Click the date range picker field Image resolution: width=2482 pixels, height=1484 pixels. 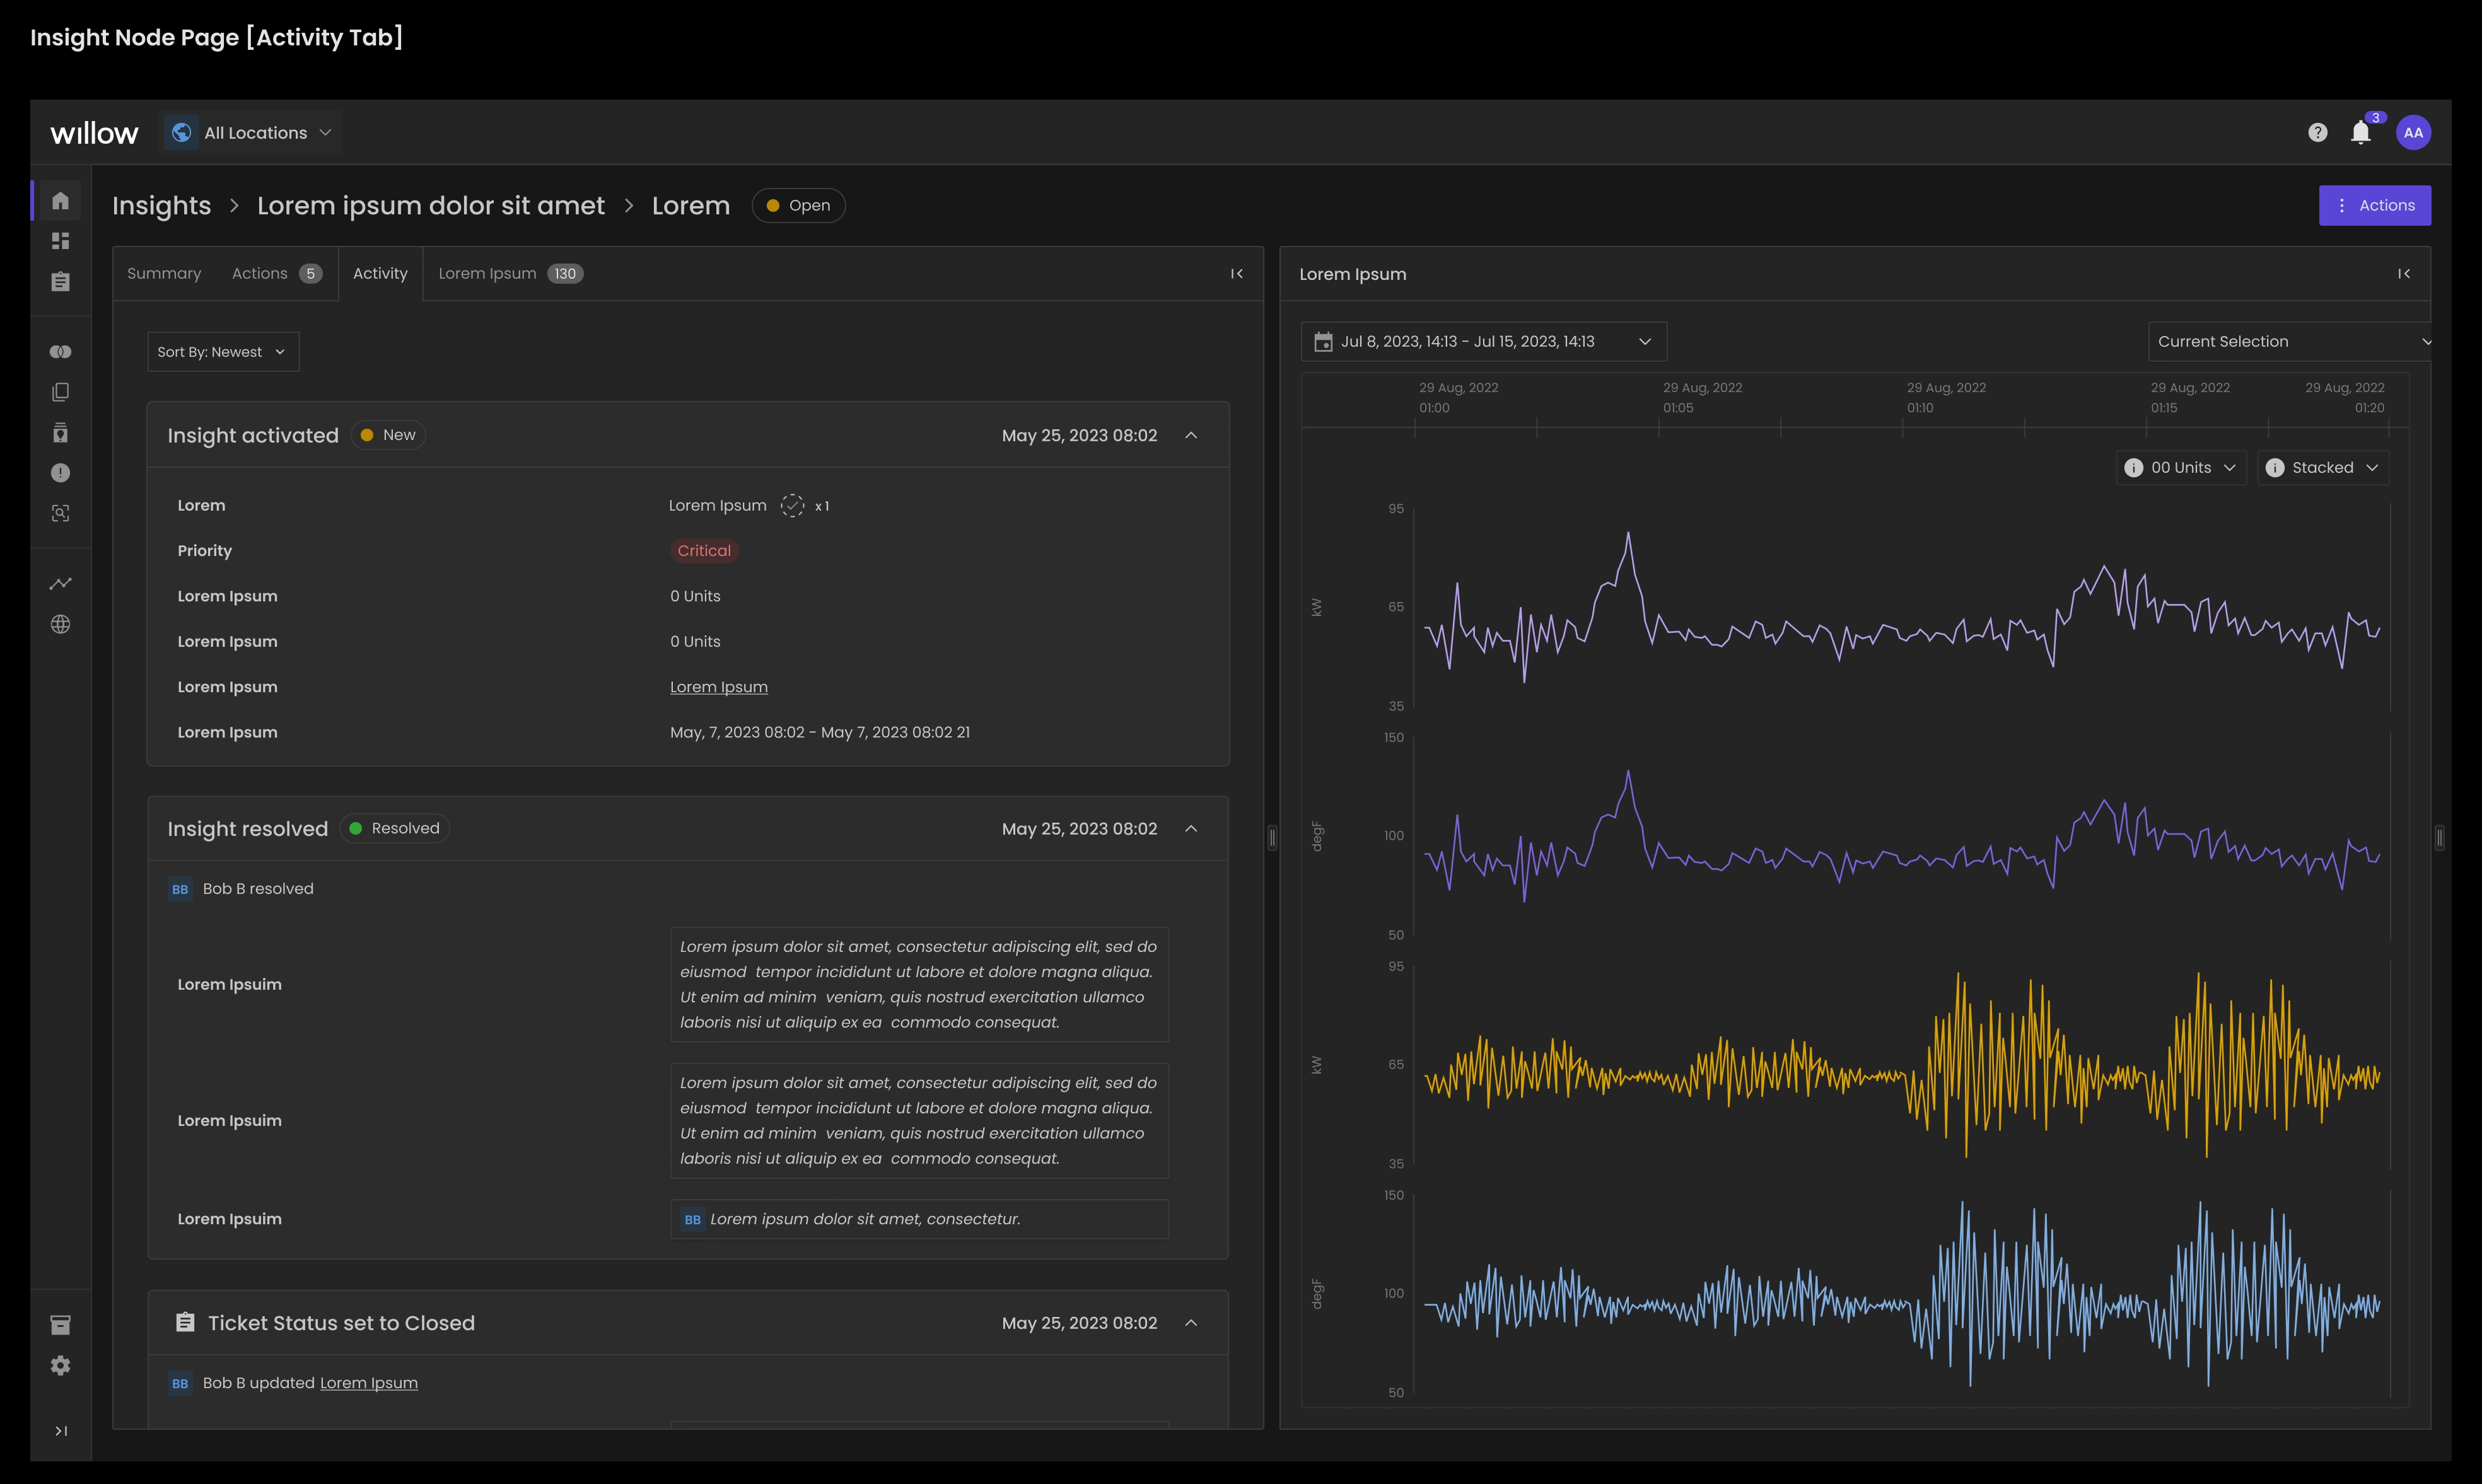pos(1483,342)
